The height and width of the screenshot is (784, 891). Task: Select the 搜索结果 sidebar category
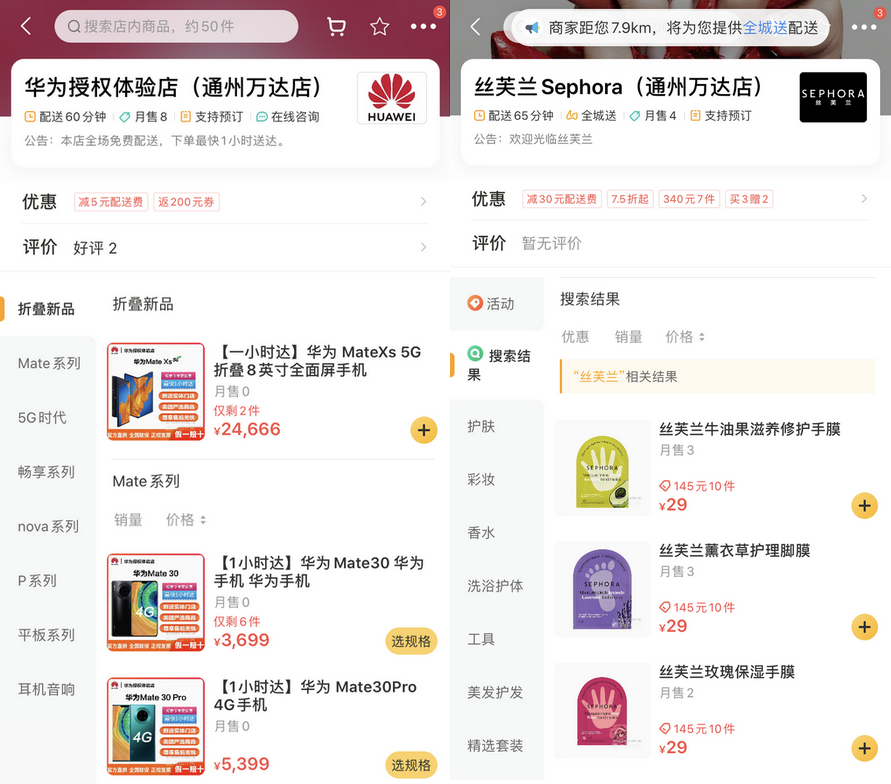pyautogui.click(x=497, y=365)
